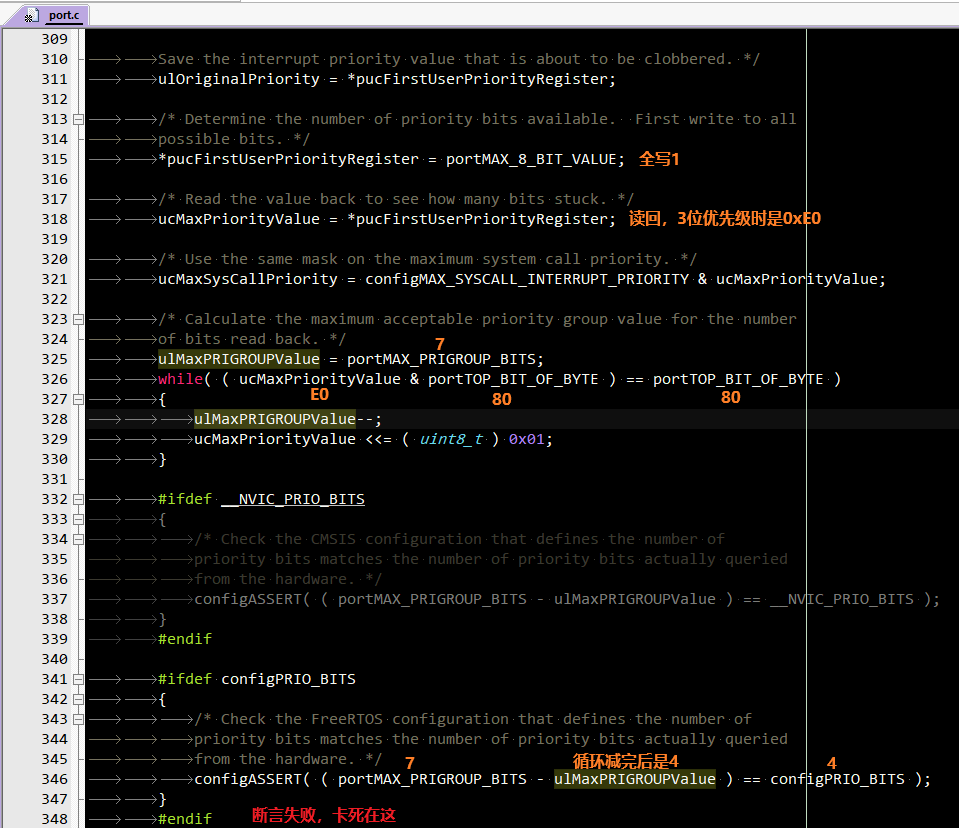959x828 pixels.
Task: Collapse the #ifdef __NVIC_PRIO_BITS block at line 332
Action: (78, 500)
